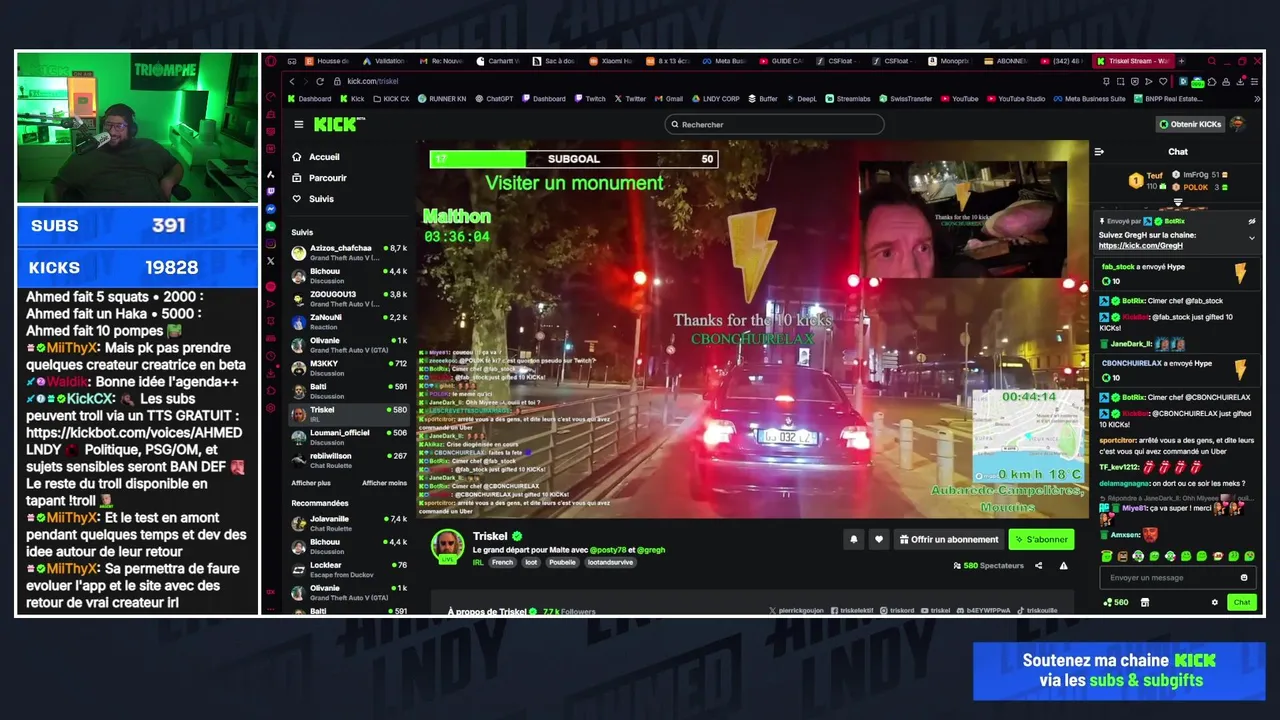Image resolution: width=1280 pixels, height=720 pixels.
Task: Hide the pinned BotRix message
Action: pos(1251,221)
